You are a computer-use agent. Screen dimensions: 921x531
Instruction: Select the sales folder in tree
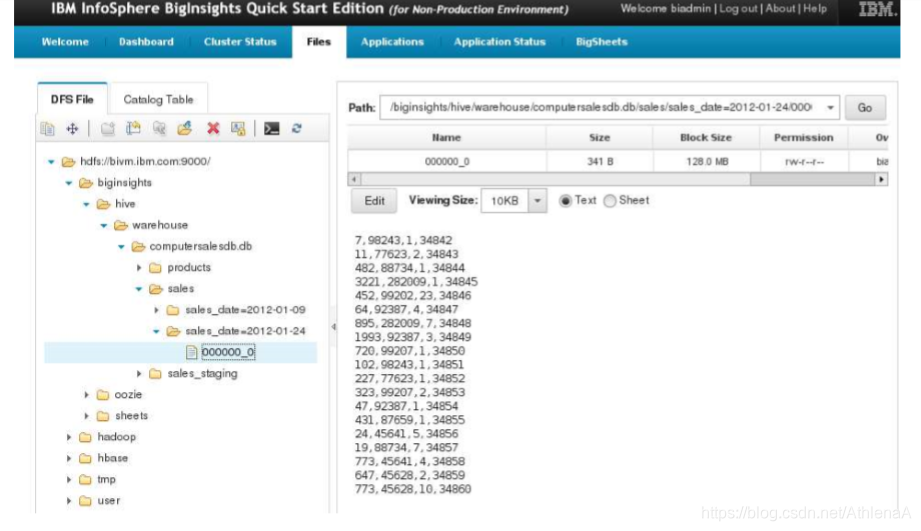180,289
